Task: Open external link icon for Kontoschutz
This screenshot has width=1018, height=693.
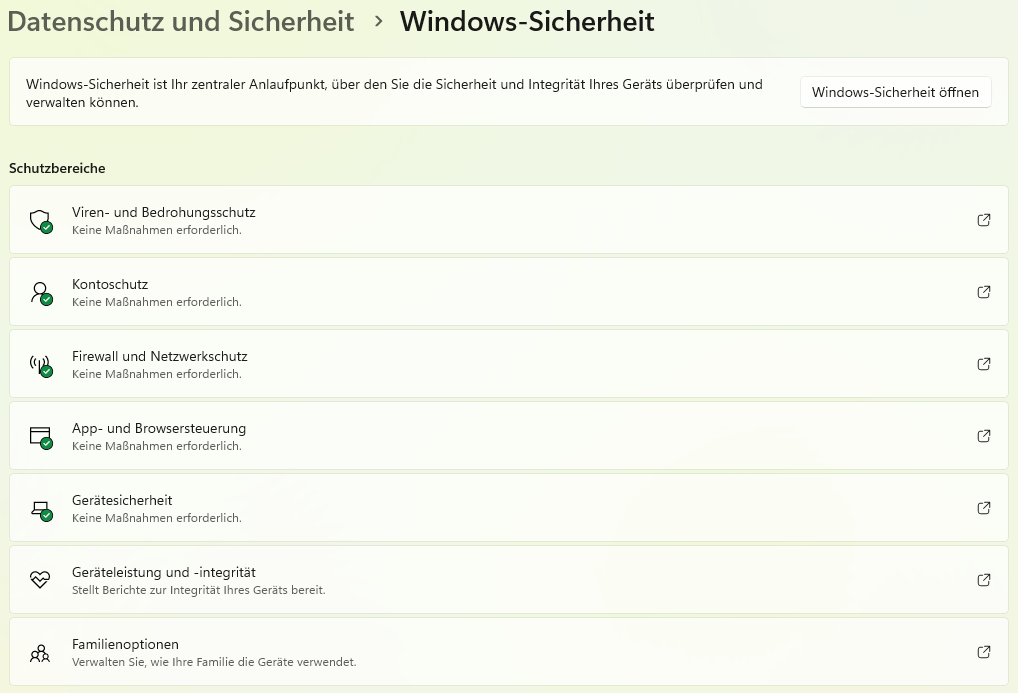Action: coord(984,292)
